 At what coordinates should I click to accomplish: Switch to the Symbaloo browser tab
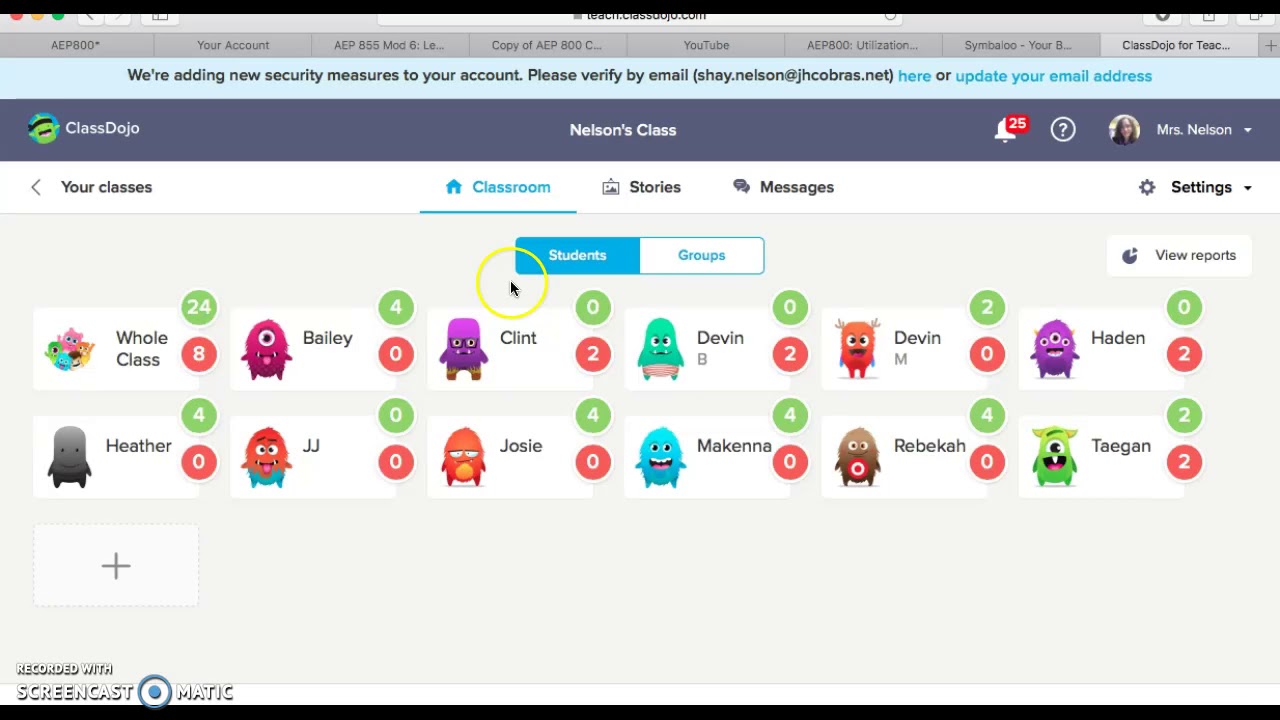[1018, 45]
